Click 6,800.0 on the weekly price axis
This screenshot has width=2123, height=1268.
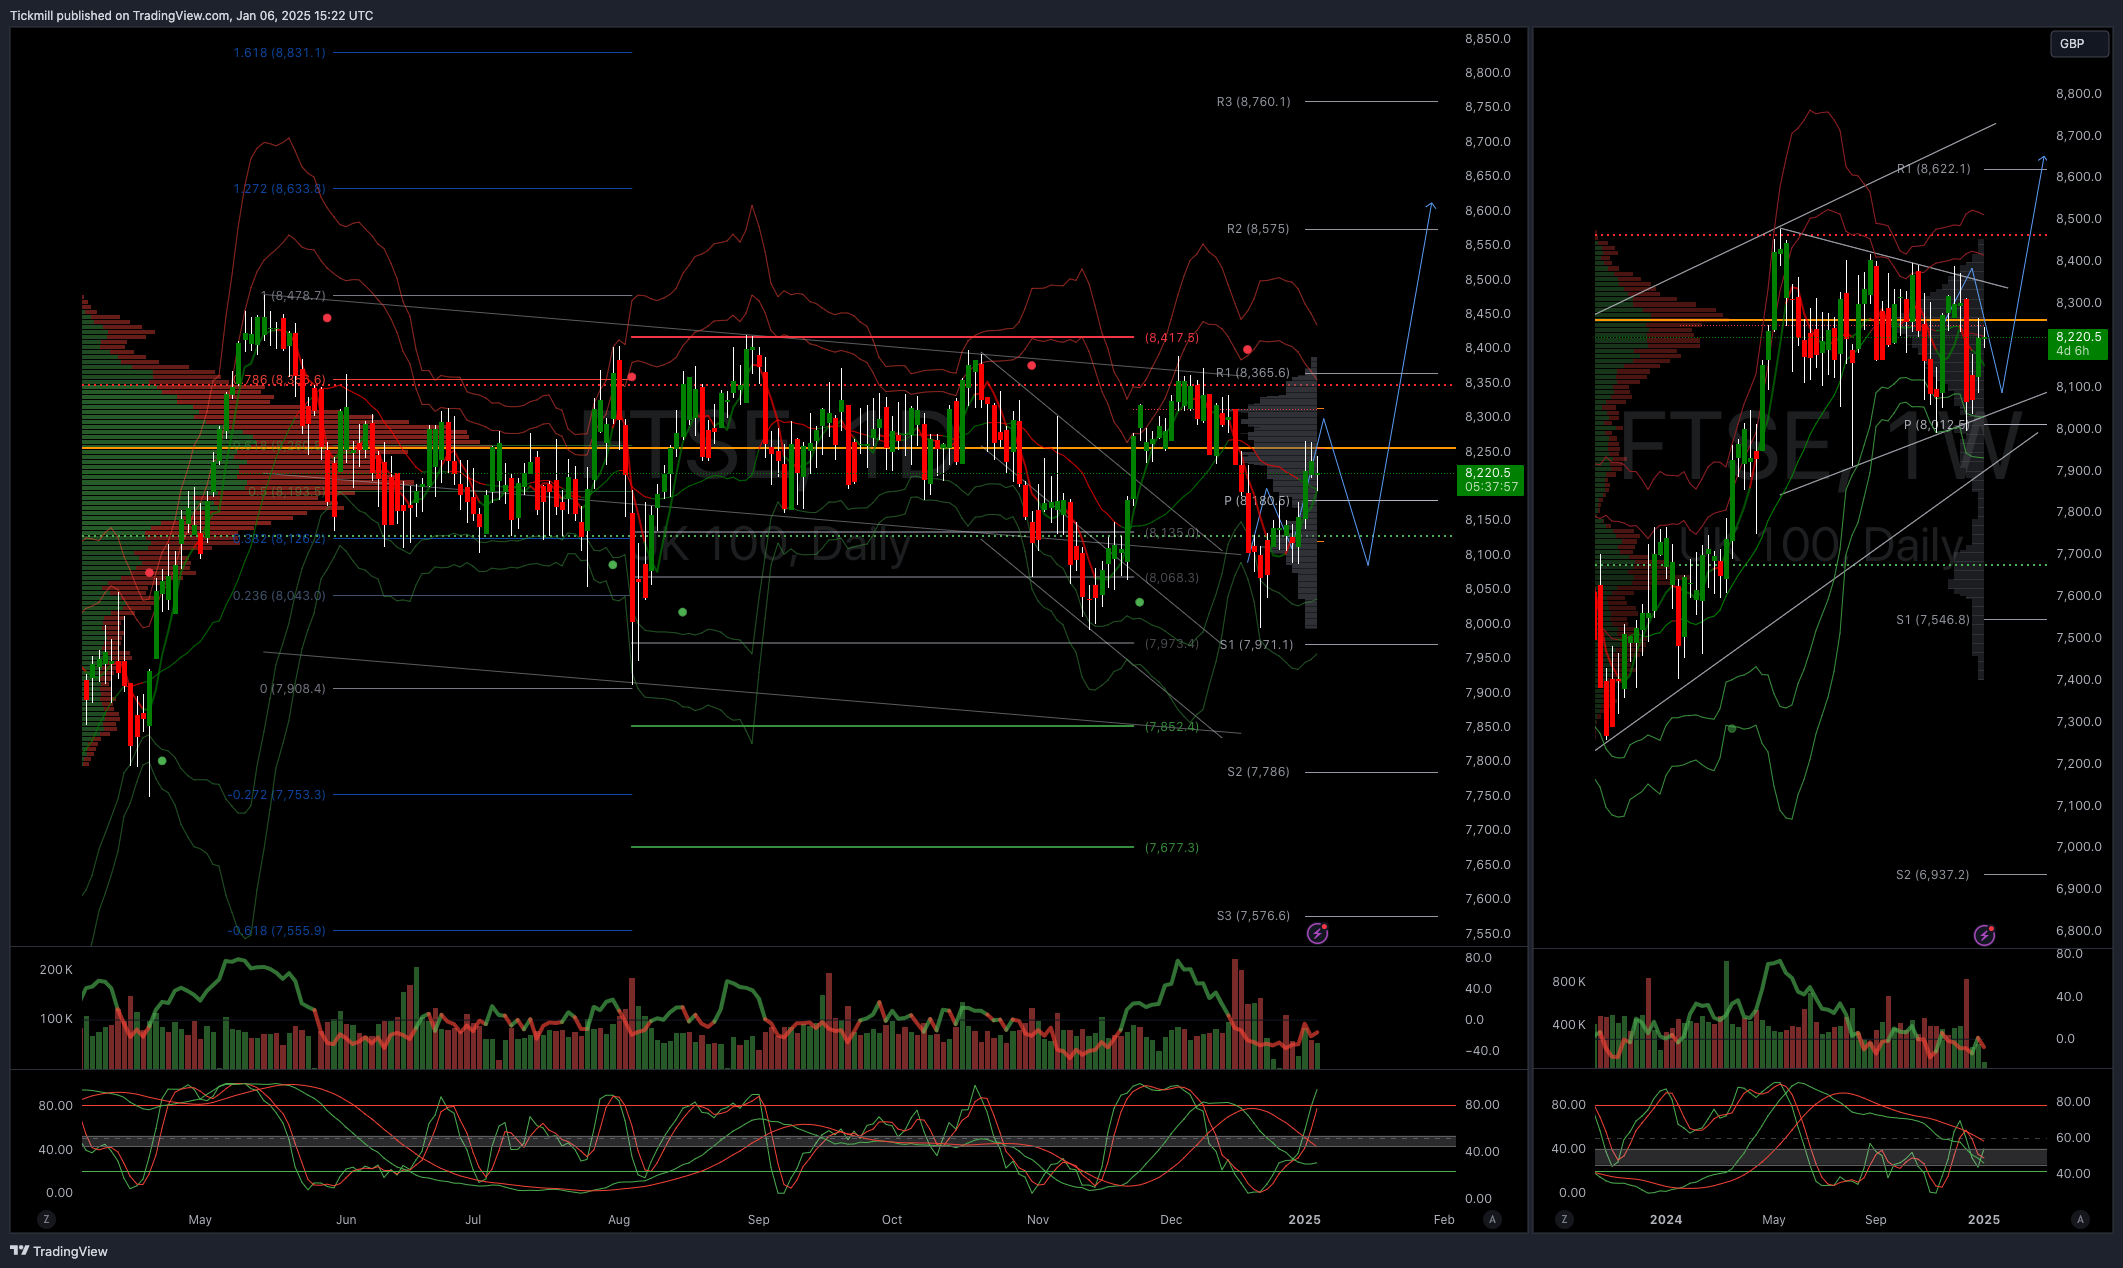click(2079, 930)
